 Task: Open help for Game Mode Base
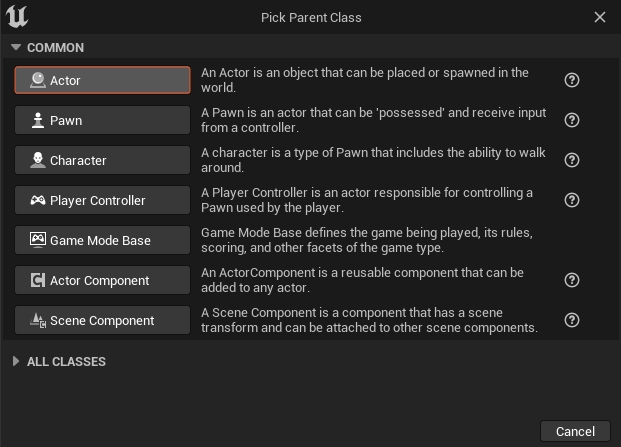point(572,240)
